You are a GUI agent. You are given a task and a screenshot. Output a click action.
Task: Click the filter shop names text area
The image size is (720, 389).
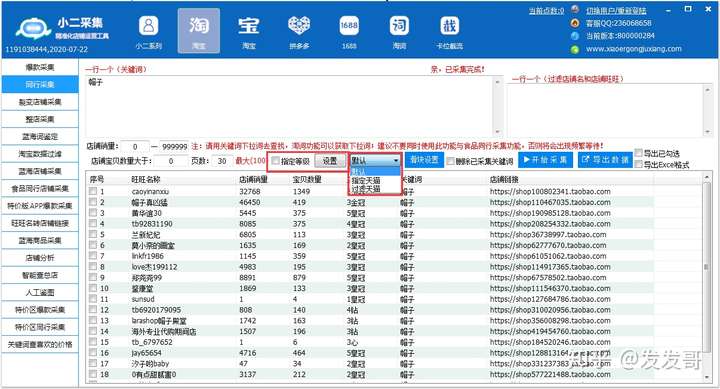click(x=605, y=110)
